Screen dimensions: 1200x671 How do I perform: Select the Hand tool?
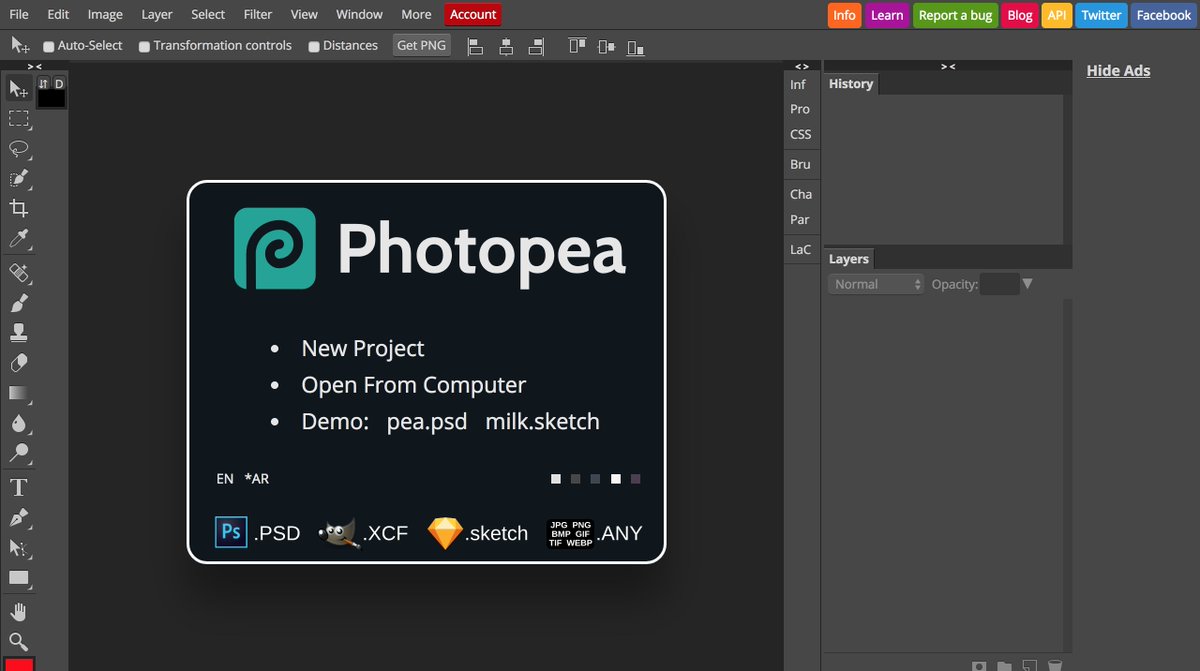pos(19,611)
